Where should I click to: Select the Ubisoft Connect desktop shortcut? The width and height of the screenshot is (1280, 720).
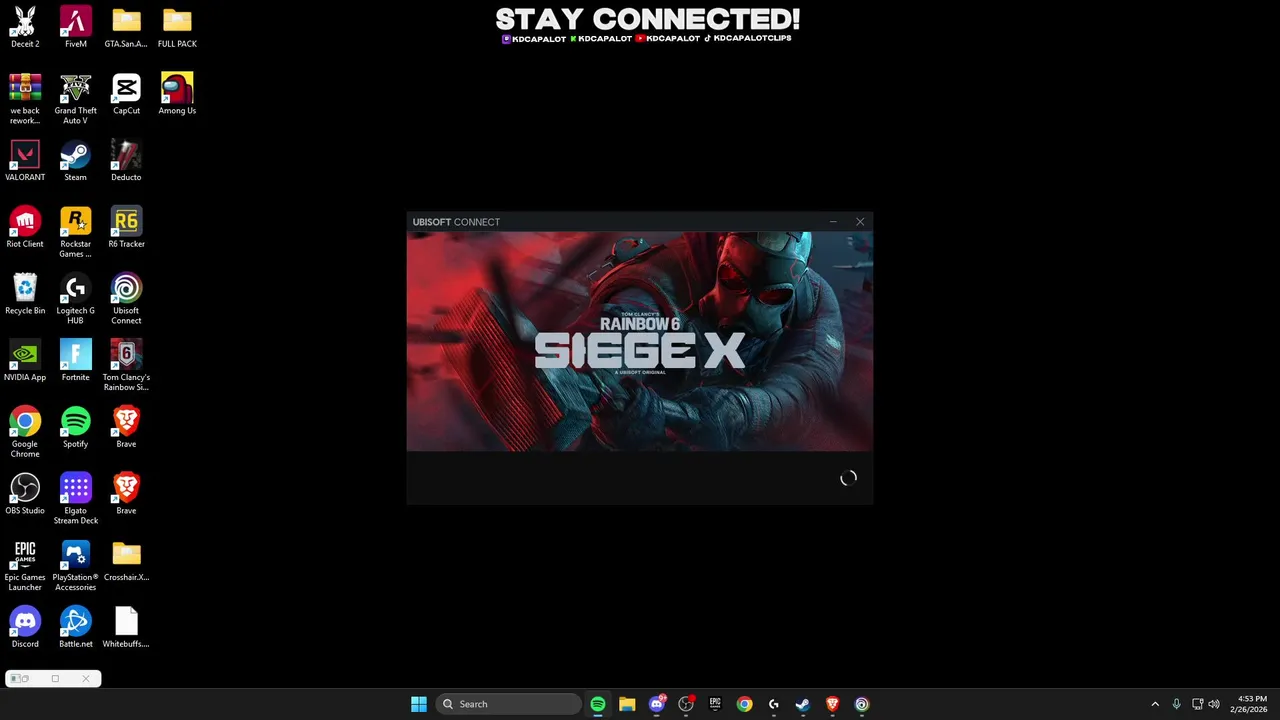(x=126, y=299)
